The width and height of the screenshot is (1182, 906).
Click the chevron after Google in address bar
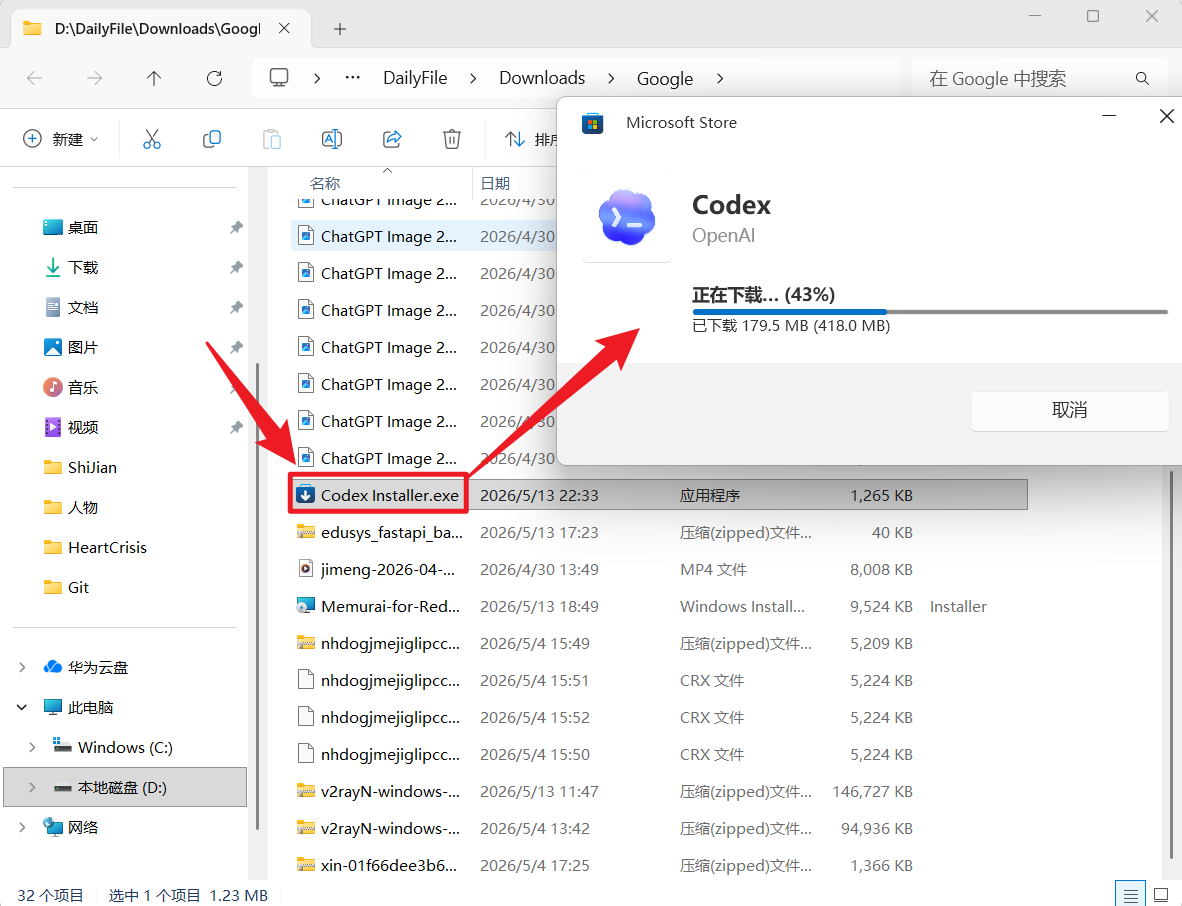(720, 78)
